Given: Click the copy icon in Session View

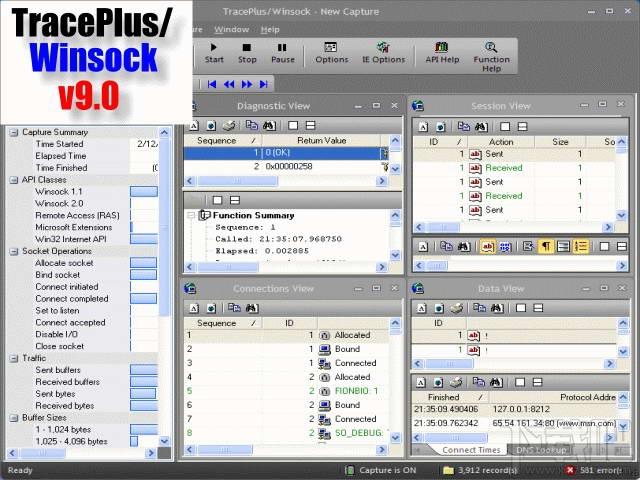Looking at the screenshot, I should 463,127.
